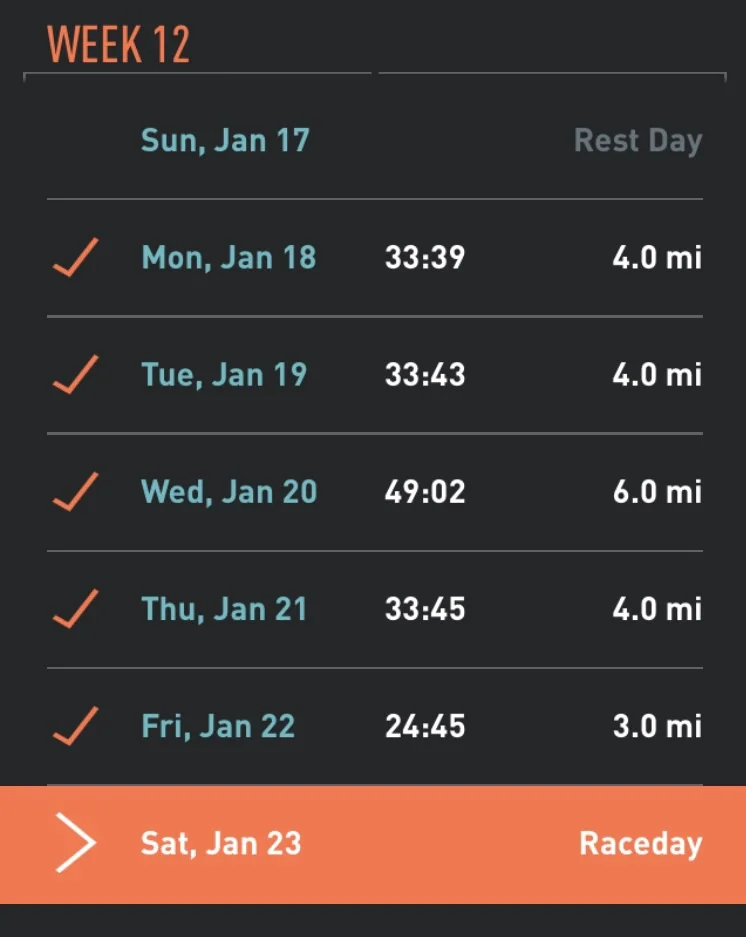Click the checkmark beside Tue, Jan 19
This screenshot has height=937, width=746.
(75, 375)
